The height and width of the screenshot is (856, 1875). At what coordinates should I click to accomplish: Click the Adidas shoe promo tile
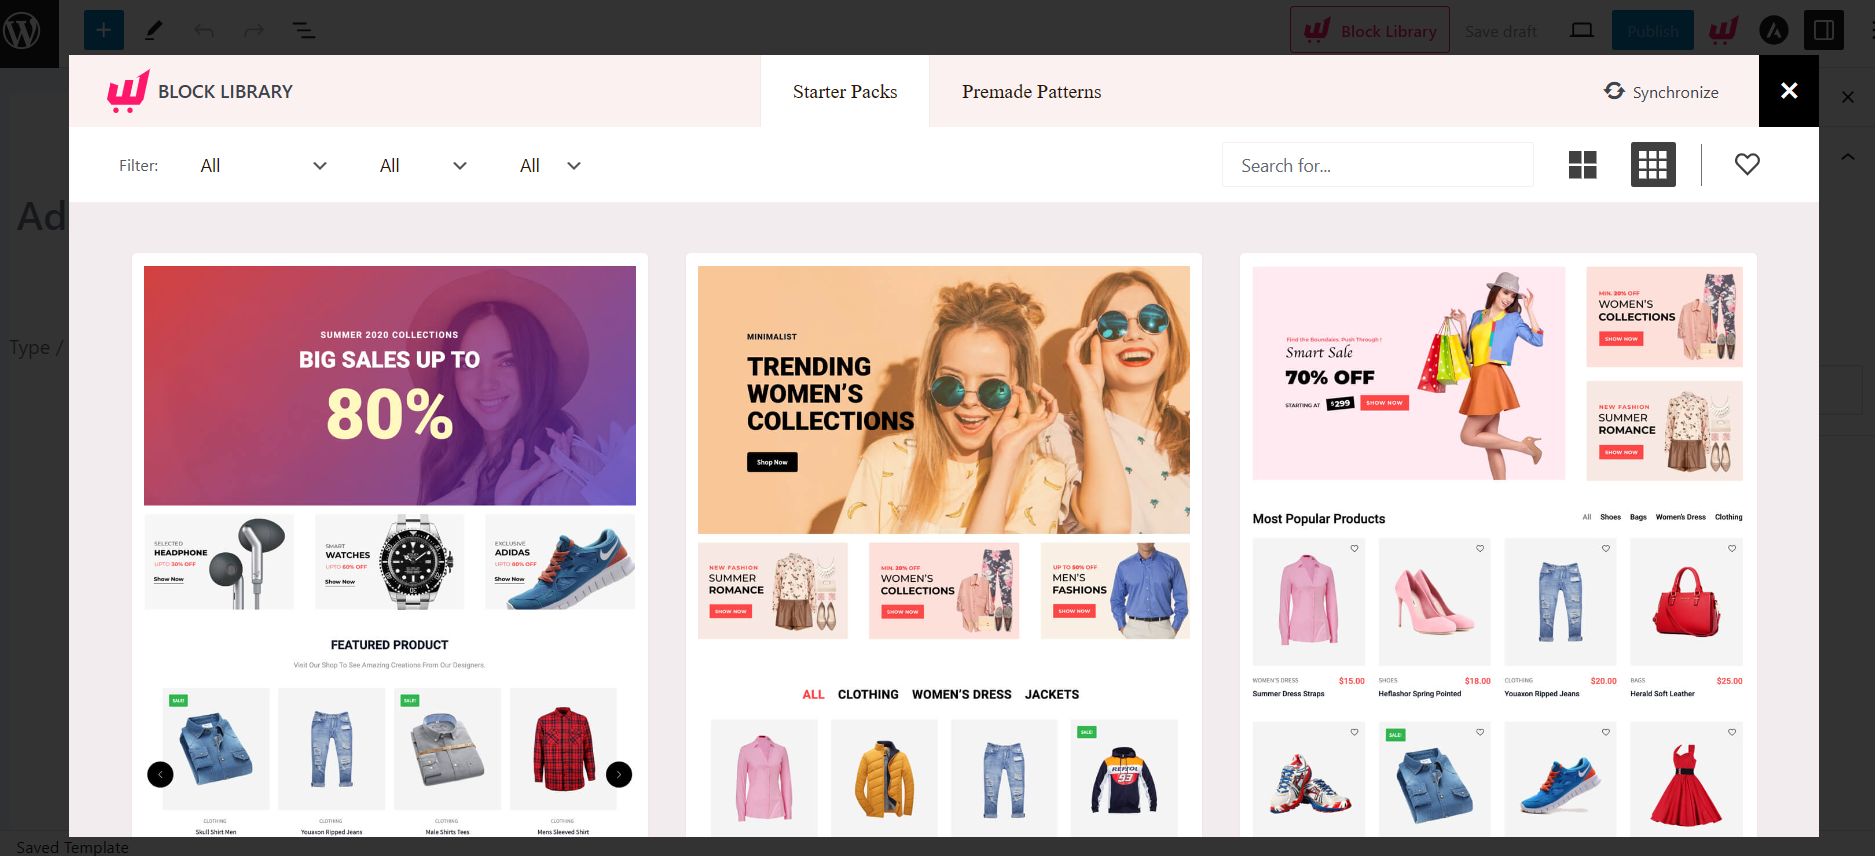tap(560, 563)
